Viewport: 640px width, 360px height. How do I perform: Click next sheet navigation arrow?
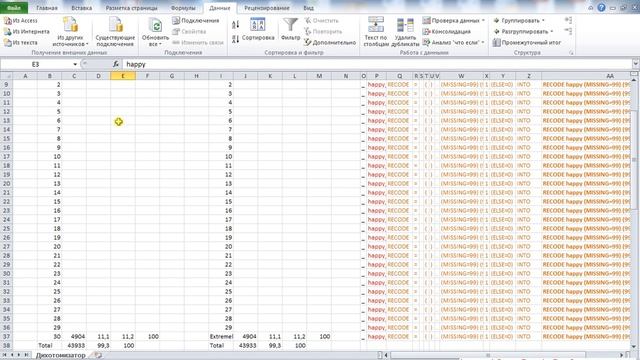click(18, 356)
